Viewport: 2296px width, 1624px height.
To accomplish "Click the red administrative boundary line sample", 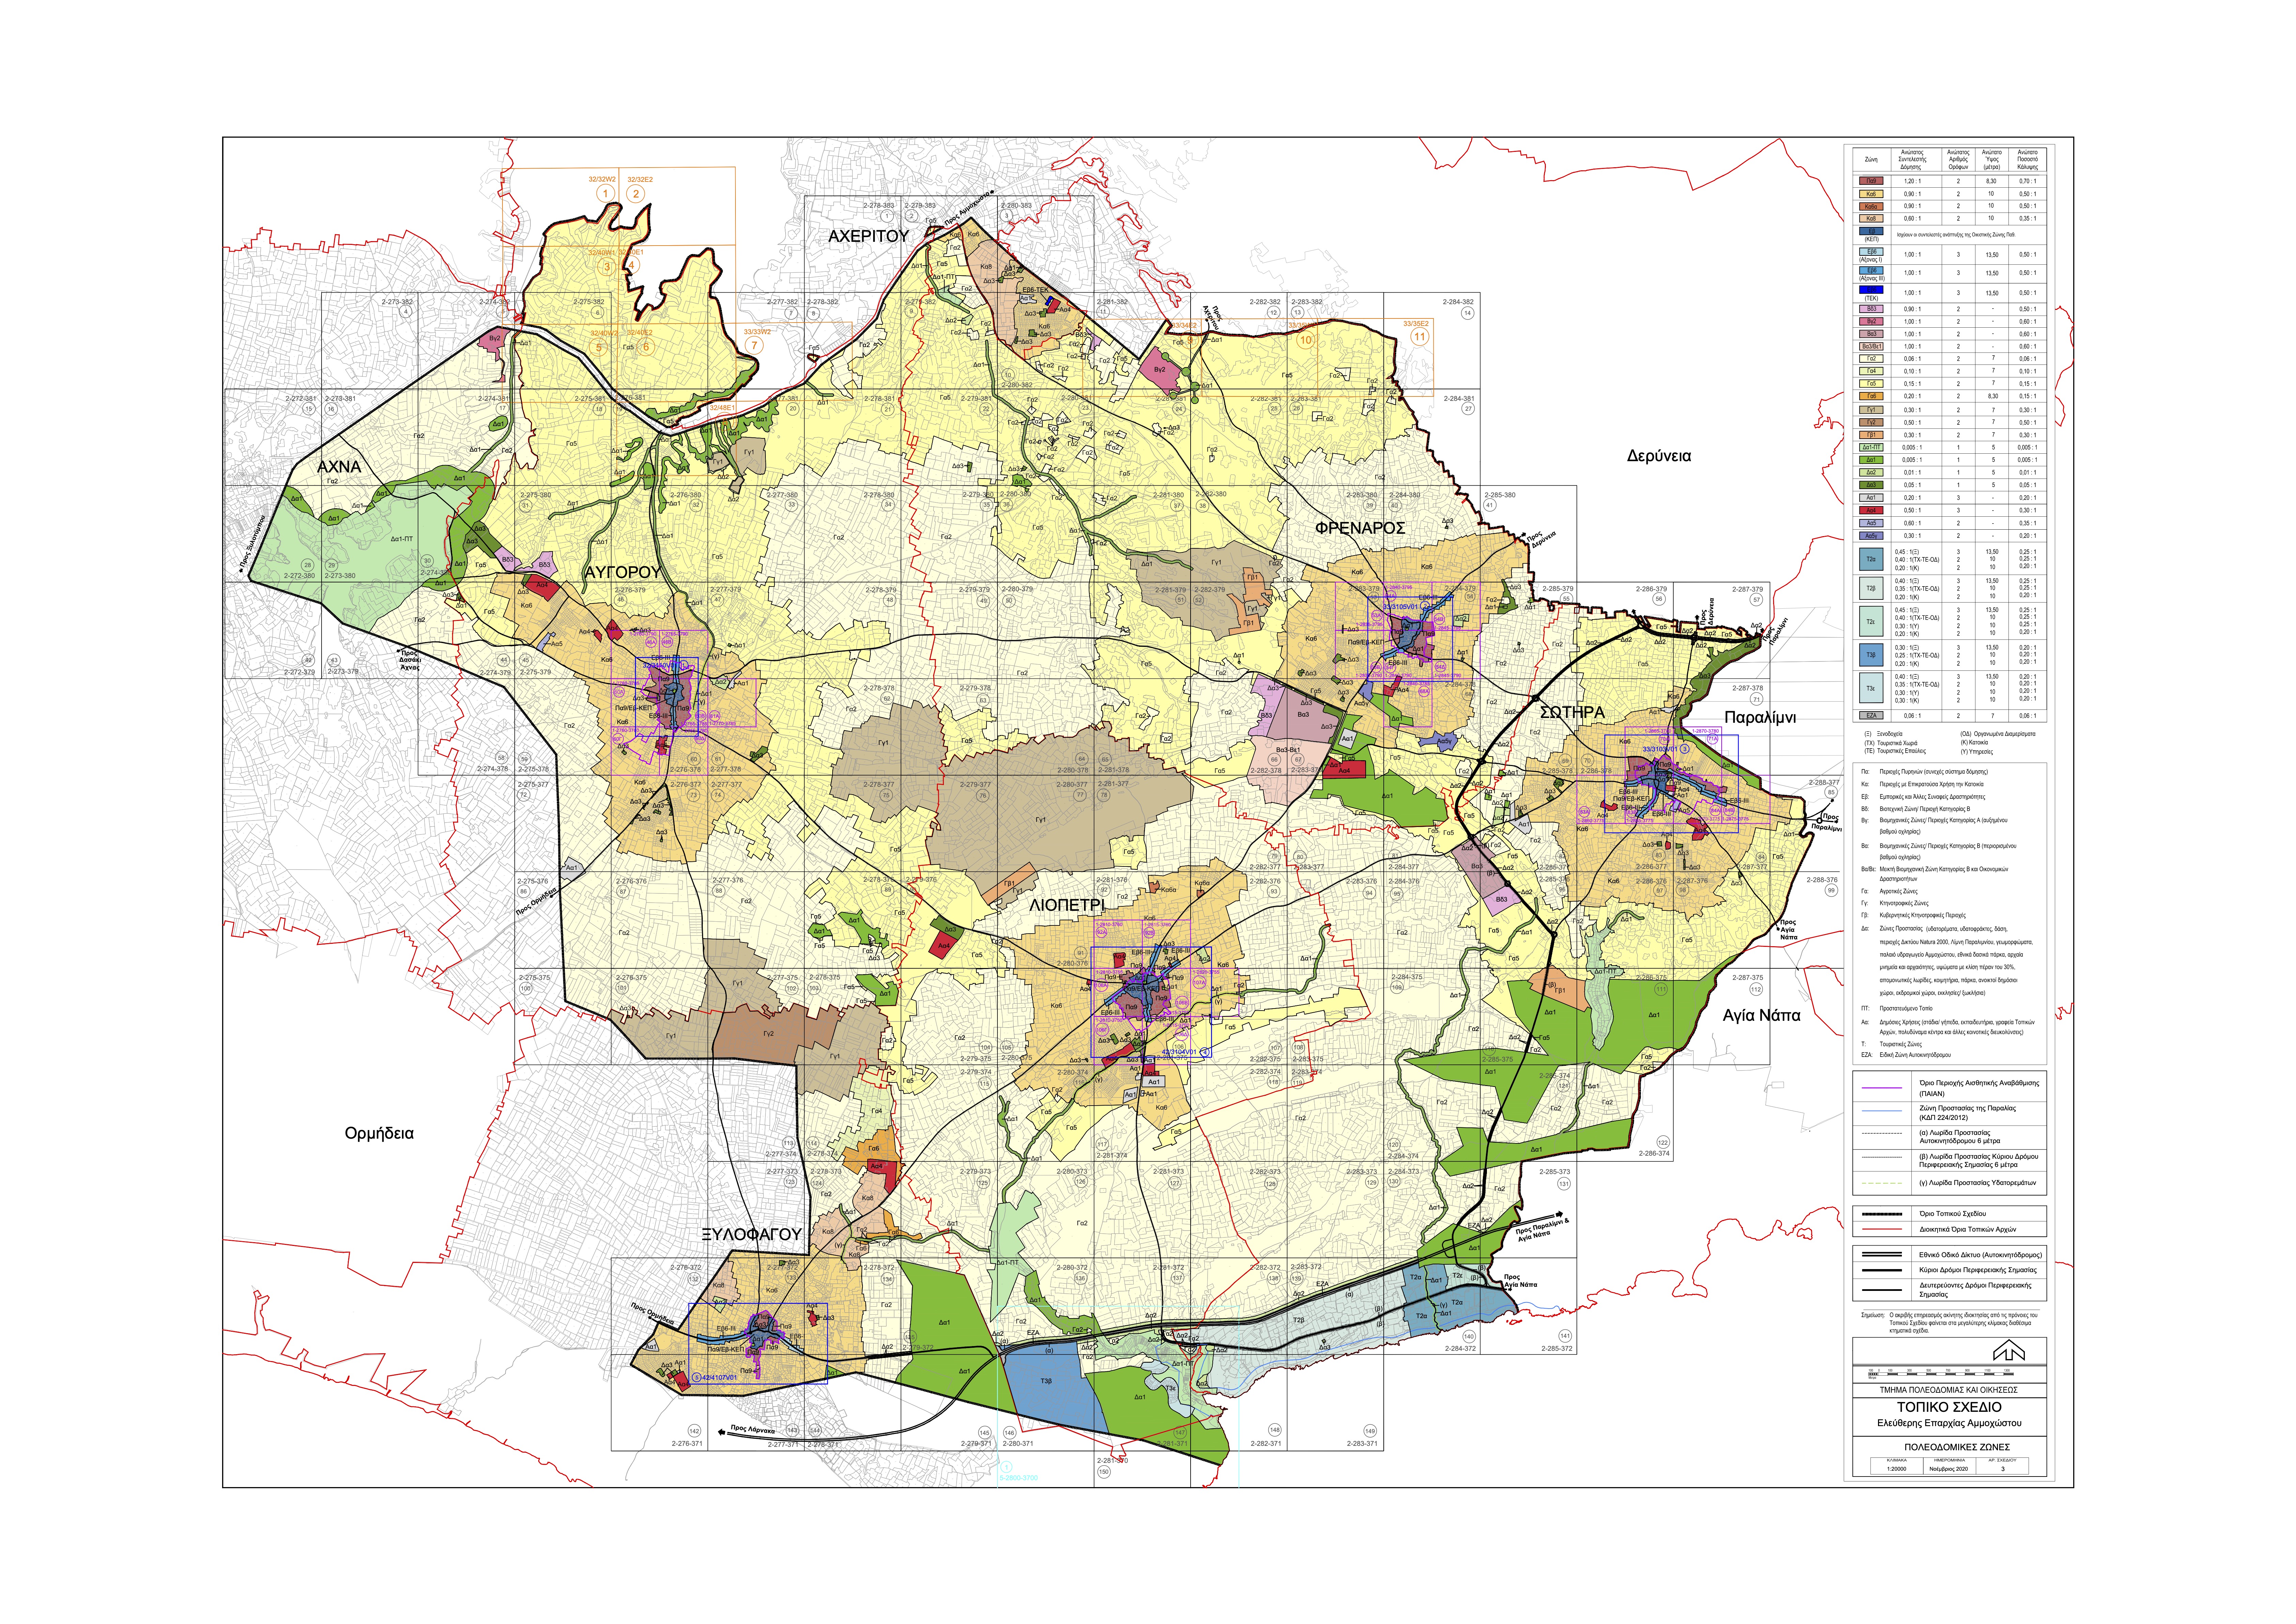I will [x=1882, y=1229].
